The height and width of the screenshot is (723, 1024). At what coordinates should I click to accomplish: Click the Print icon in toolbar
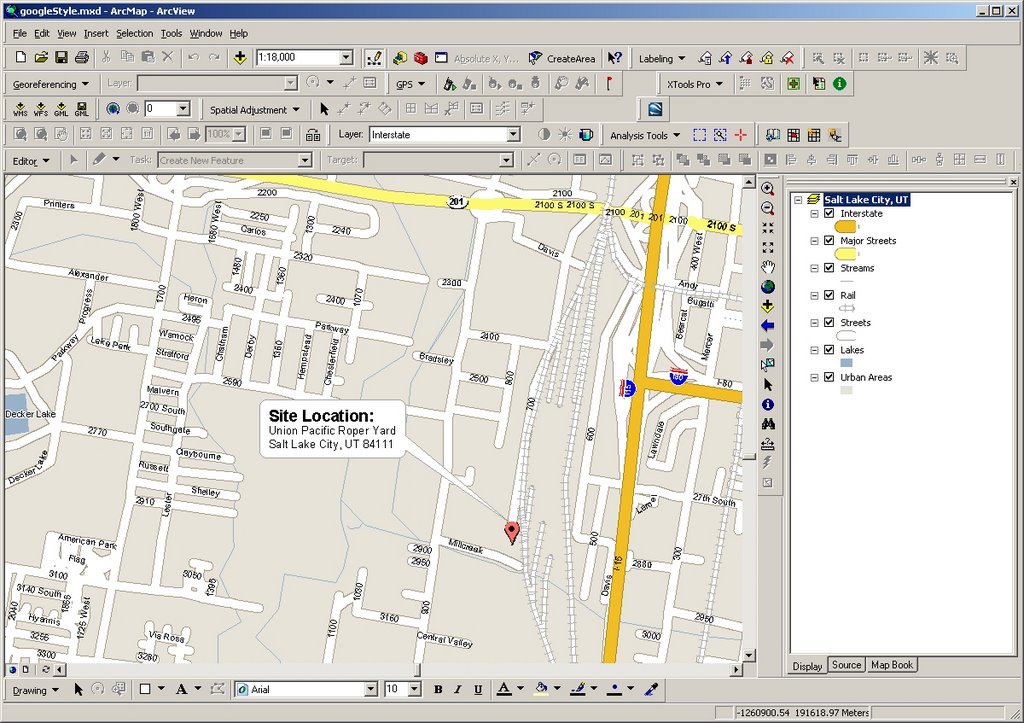[81, 58]
